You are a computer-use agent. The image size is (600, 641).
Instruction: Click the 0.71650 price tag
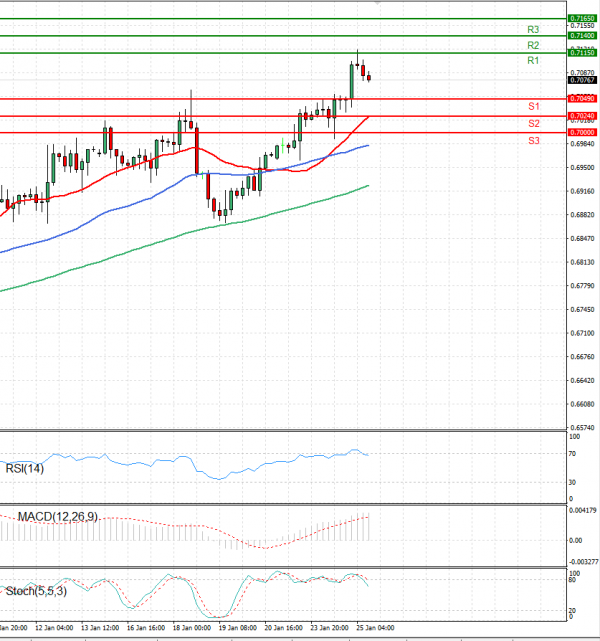click(x=582, y=18)
